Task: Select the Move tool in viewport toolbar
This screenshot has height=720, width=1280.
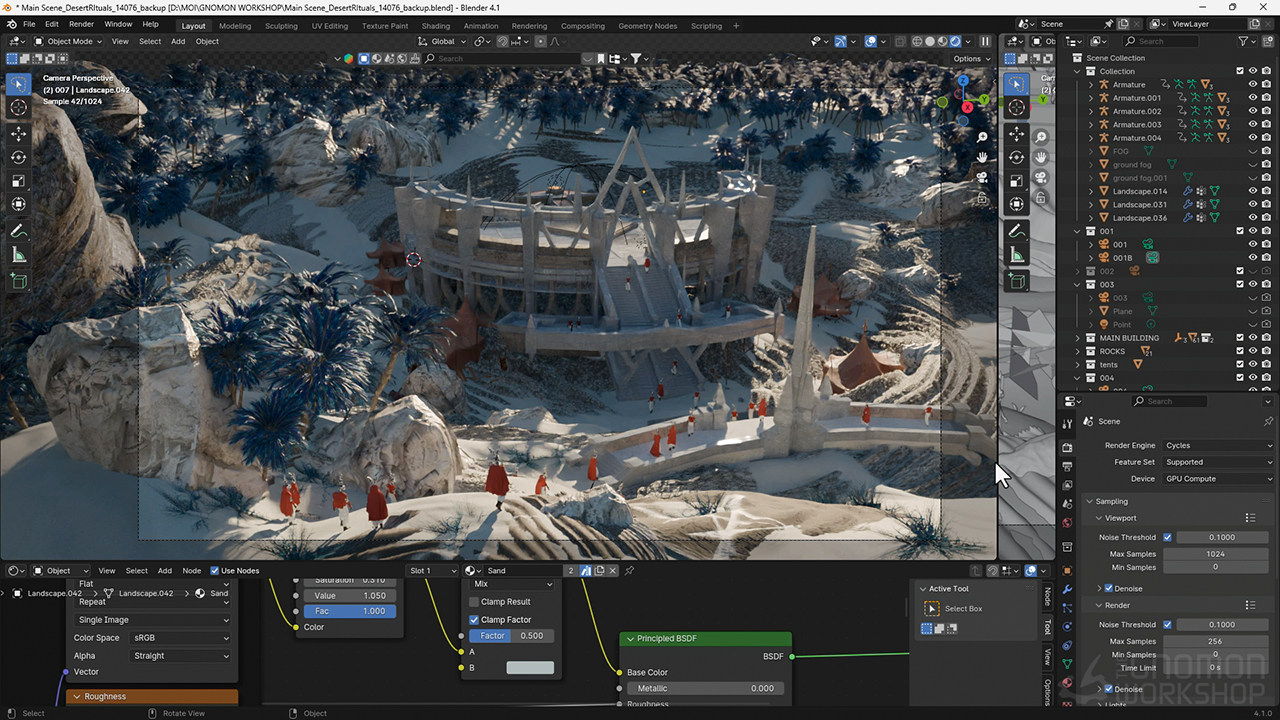Action: (18, 133)
